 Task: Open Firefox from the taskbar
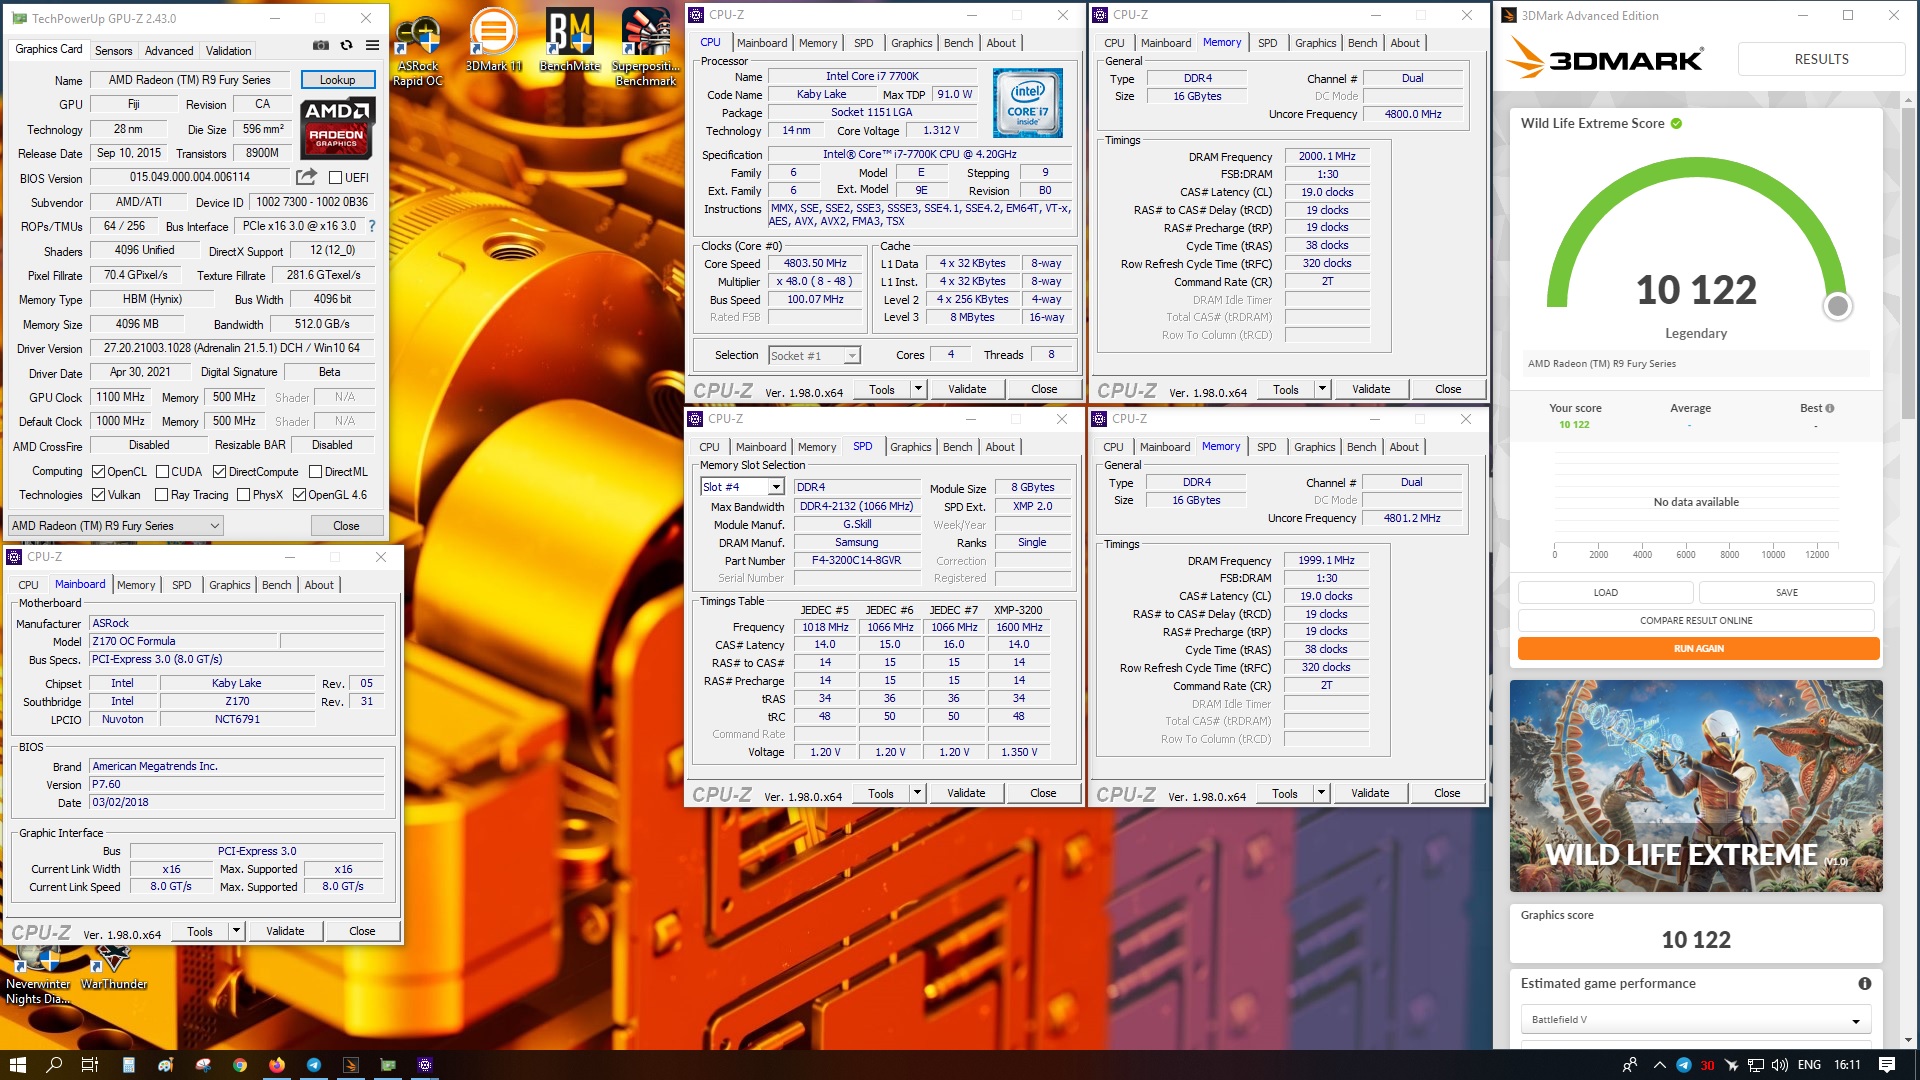click(x=277, y=1065)
